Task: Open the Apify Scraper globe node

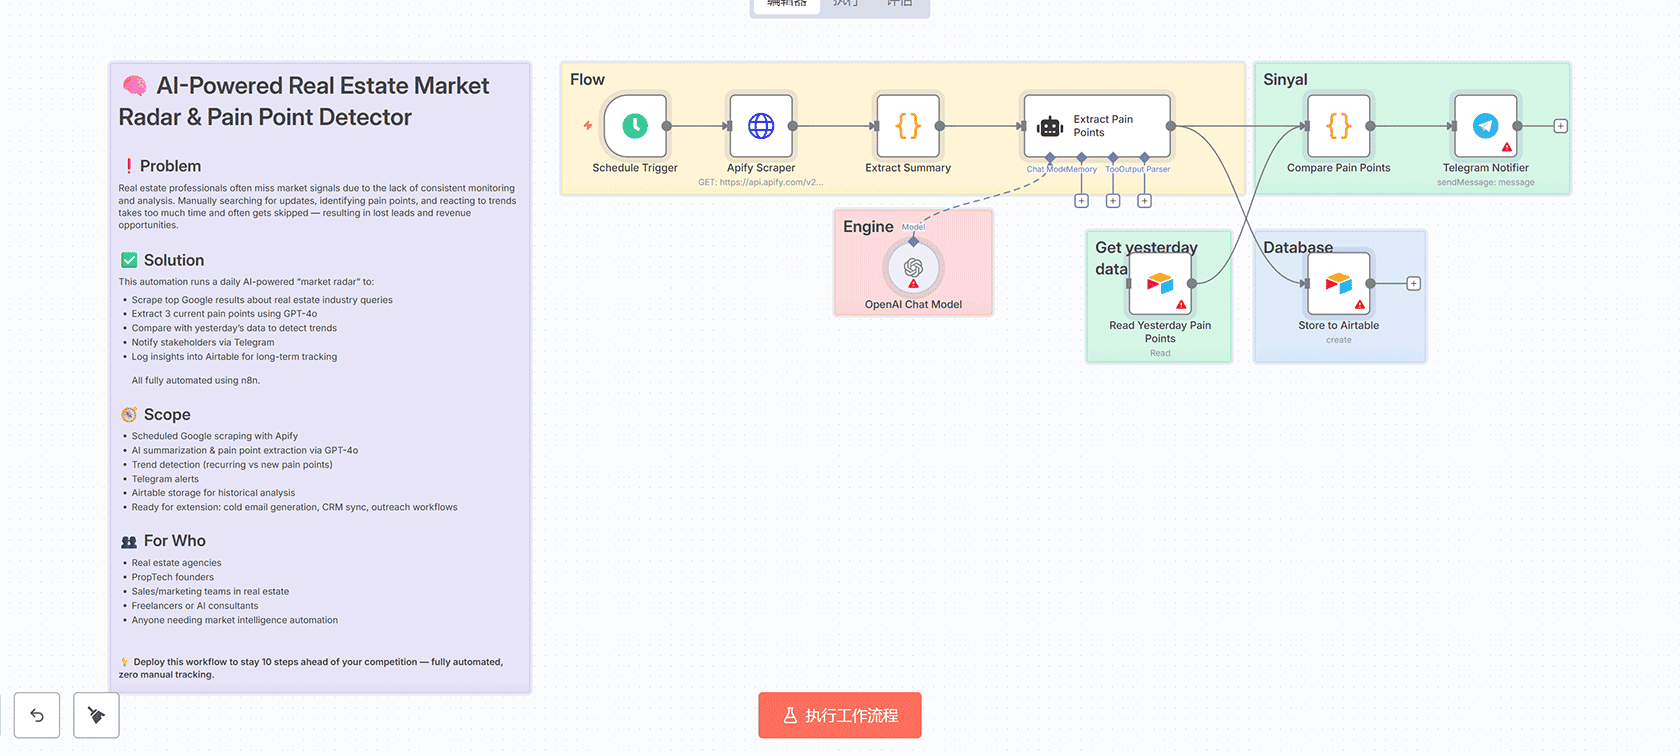Action: [x=761, y=126]
